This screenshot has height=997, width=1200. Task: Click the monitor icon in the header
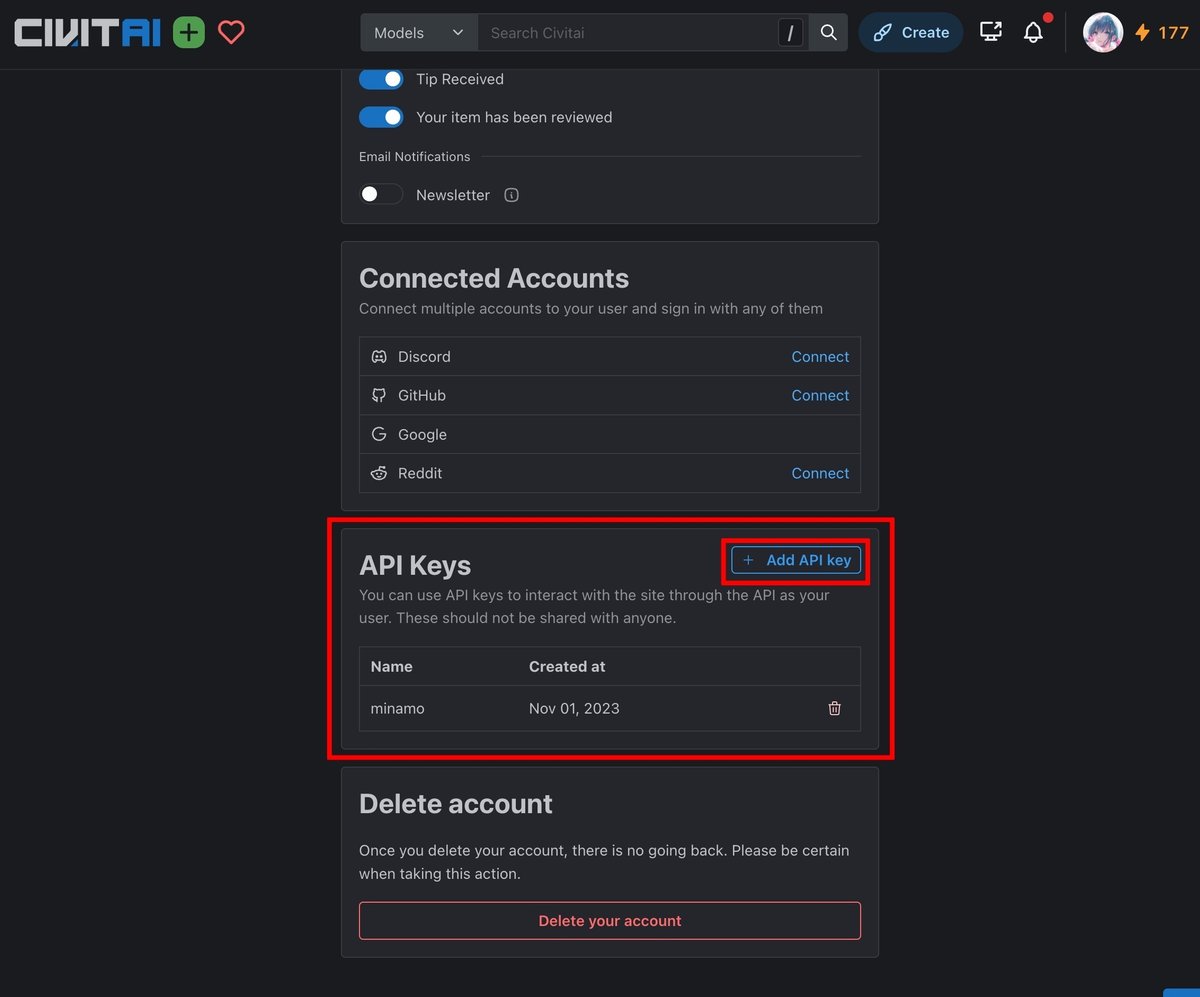(990, 32)
